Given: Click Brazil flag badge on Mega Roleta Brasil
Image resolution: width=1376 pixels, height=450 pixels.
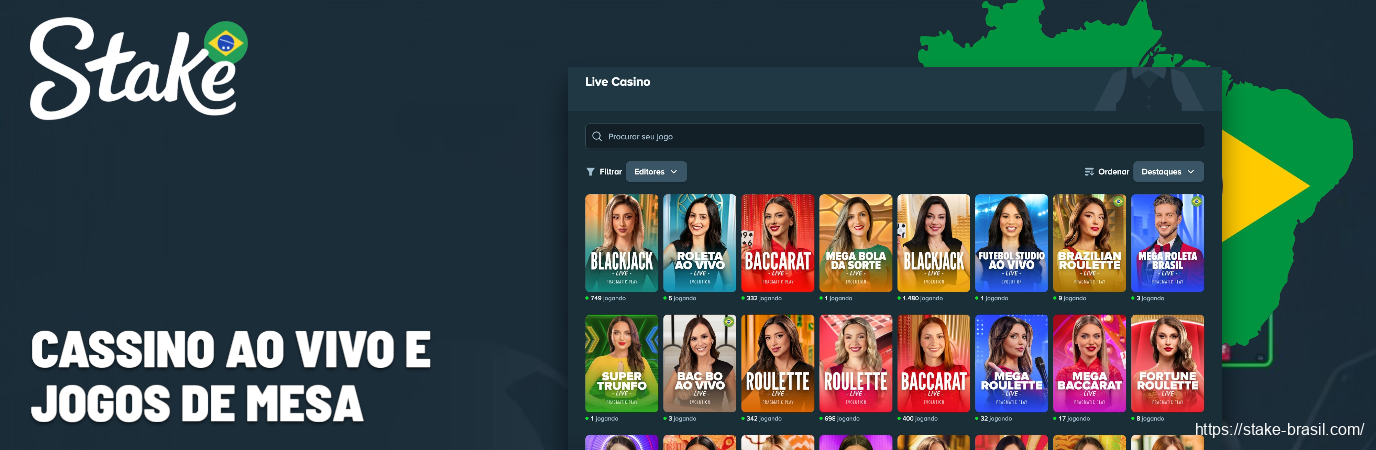Looking at the screenshot, I should [x=1196, y=201].
